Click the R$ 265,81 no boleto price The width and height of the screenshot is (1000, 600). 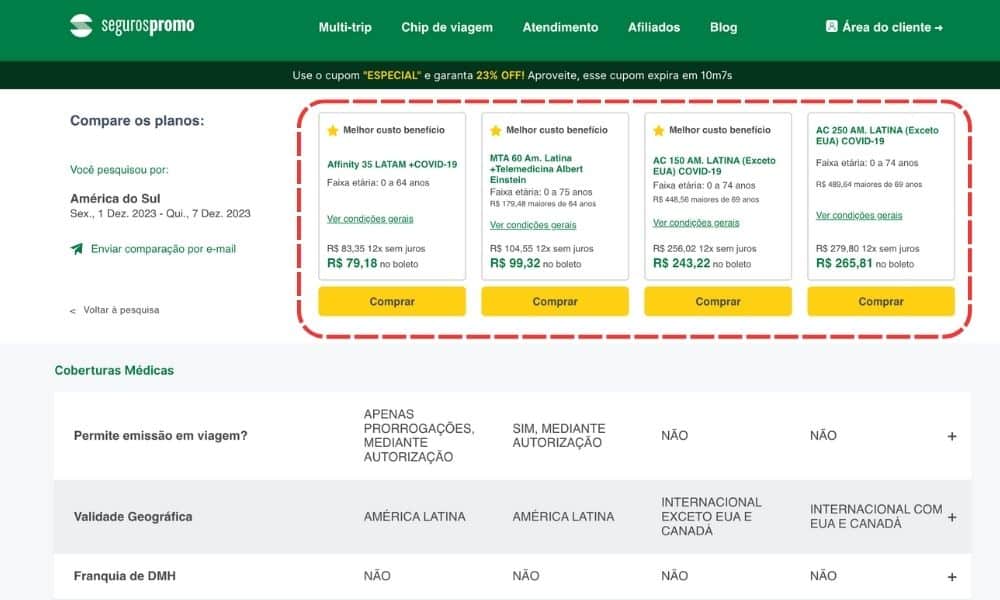pos(865,263)
